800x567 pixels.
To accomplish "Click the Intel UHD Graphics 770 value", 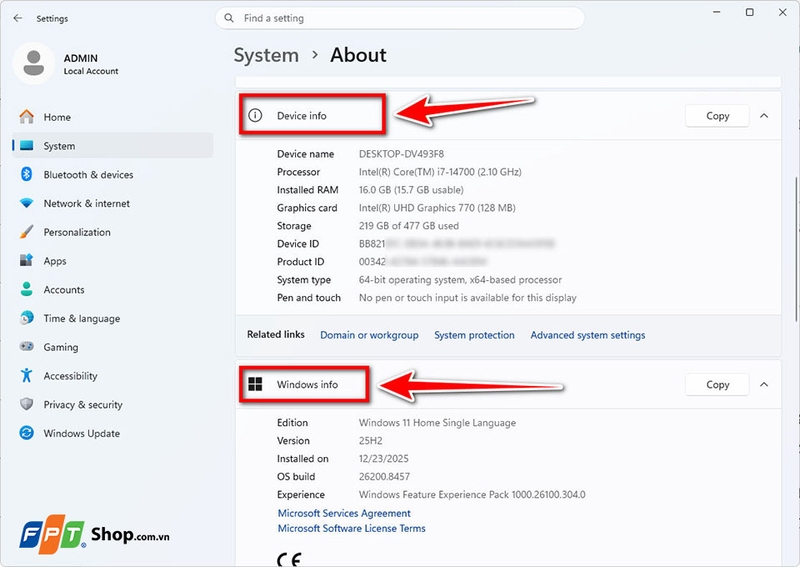I will [x=437, y=208].
